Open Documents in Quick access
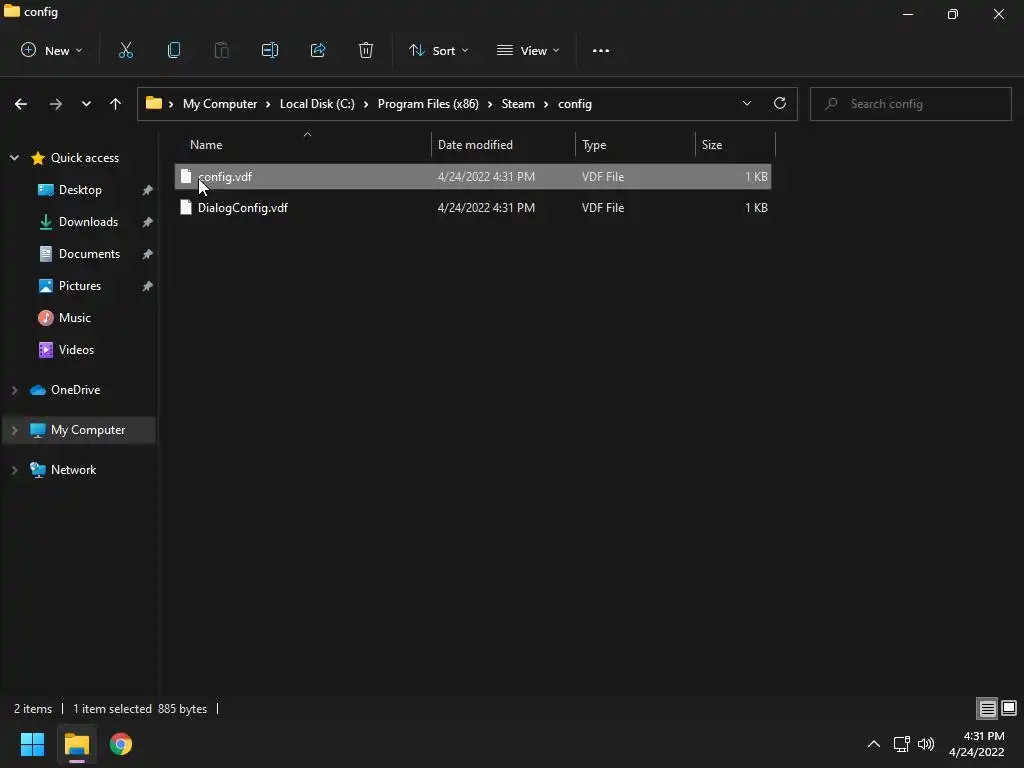This screenshot has width=1024, height=768. click(x=89, y=254)
